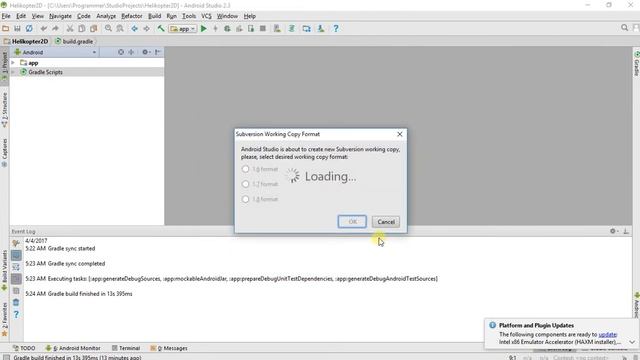Click the navigate Back arrow icon
The width and height of the screenshot is (640, 360).
pyautogui.click(x=134, y=29)
